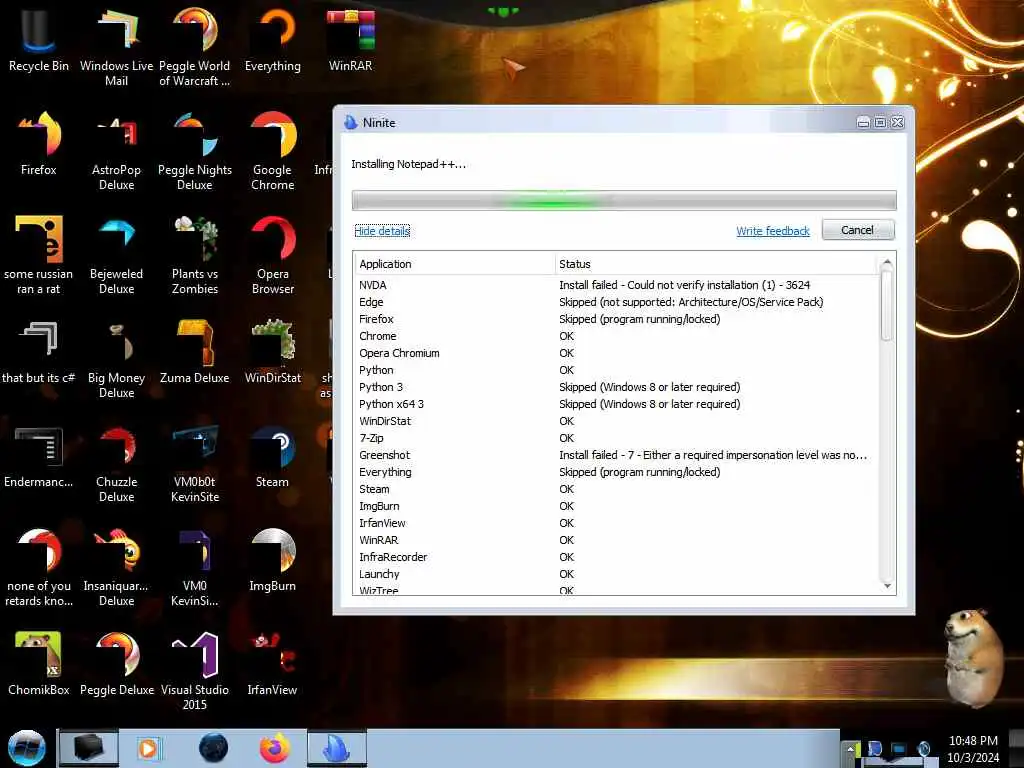This screenshot has width=1024, height=768.
Task: Select 'that but its c#' desktop icon
Action: pos(39,352)
